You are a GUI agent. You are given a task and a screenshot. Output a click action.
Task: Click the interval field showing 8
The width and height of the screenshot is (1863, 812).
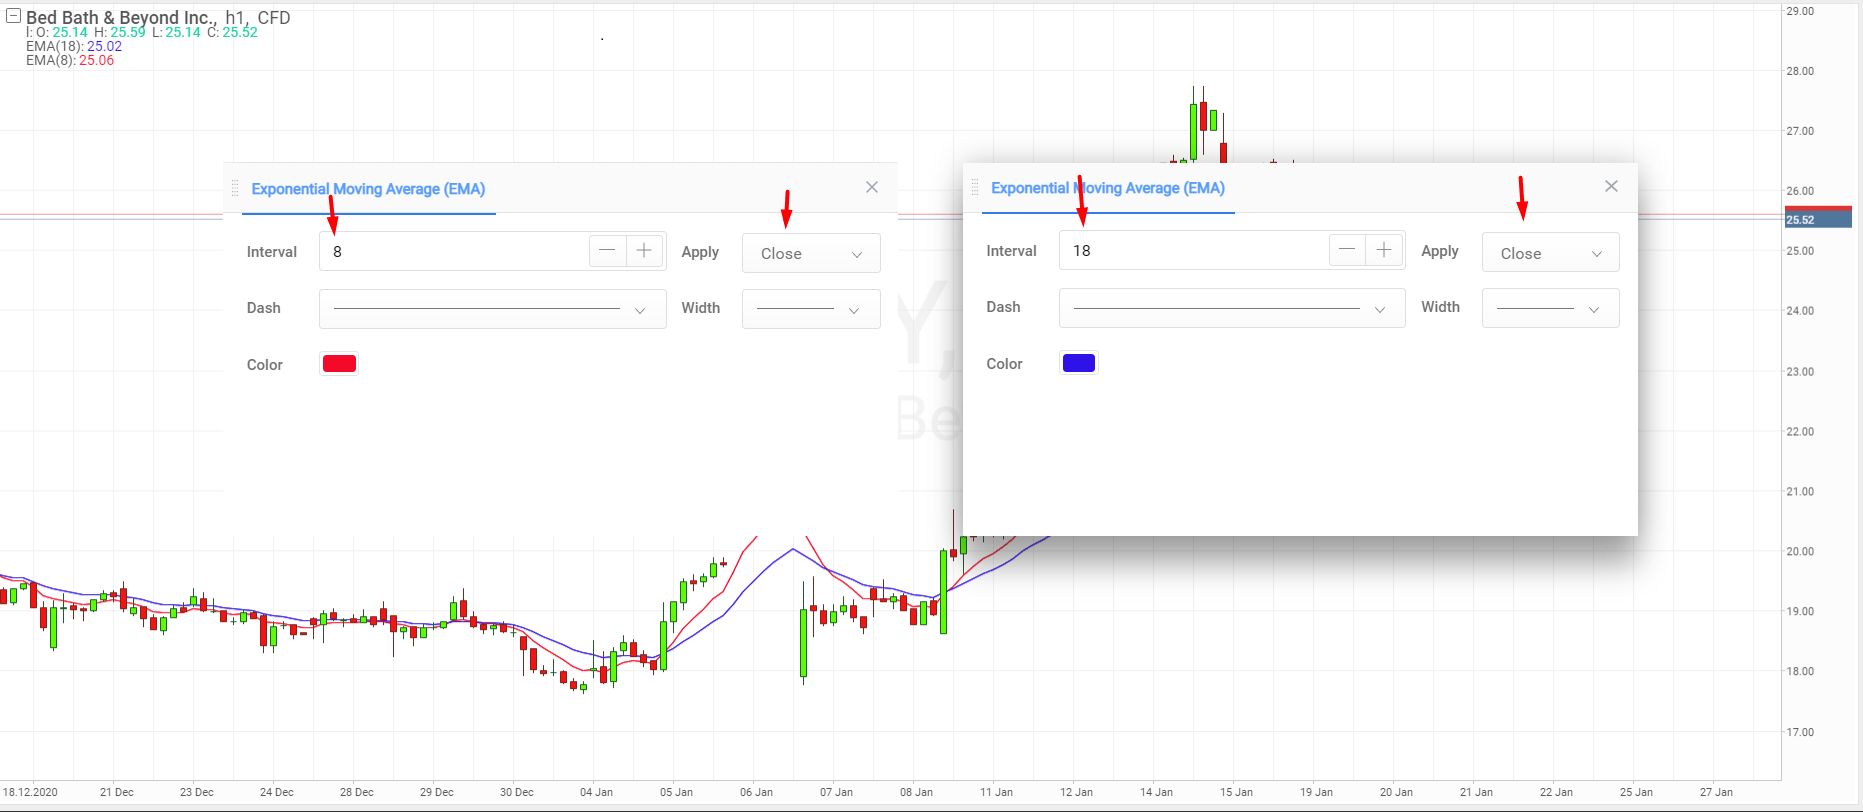point(455,252)
